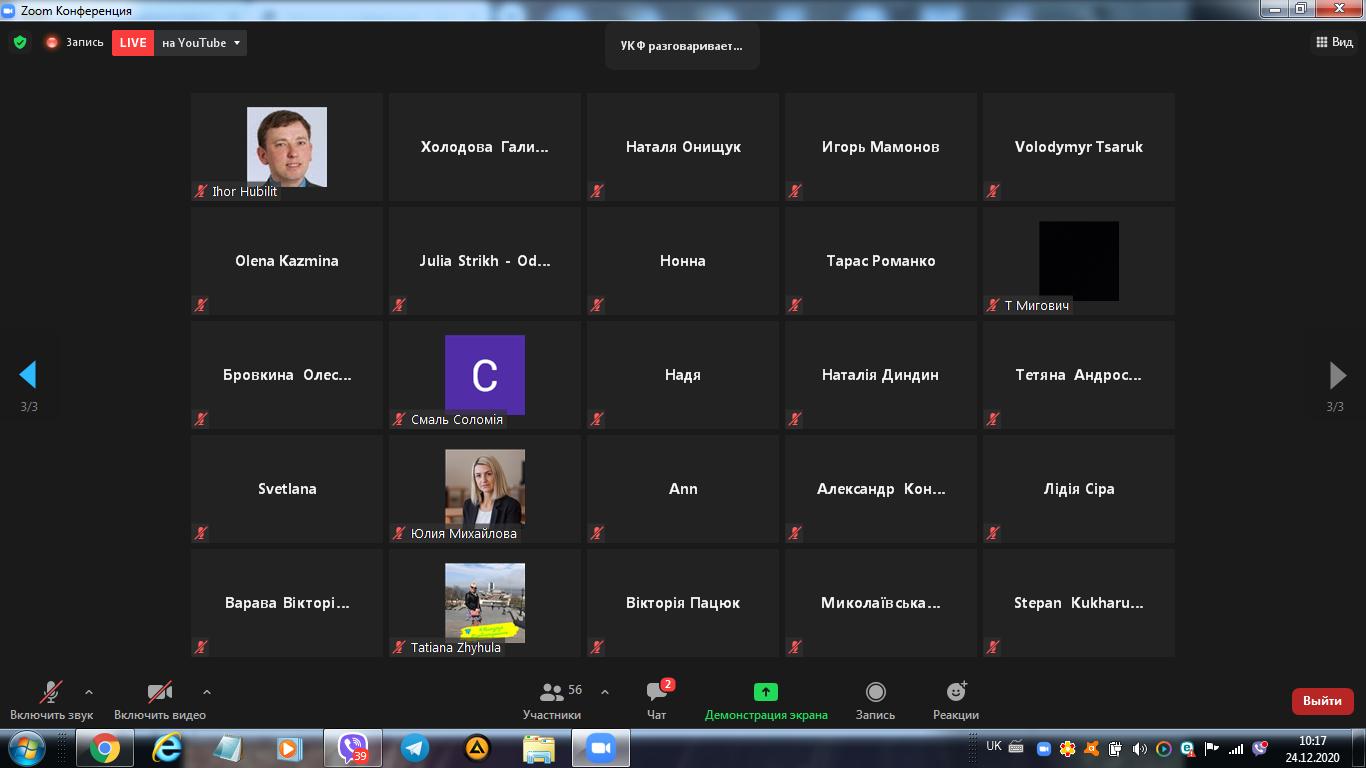The width and height of the screenshot is (1366, 768).
Task: Click the Record icon in the bottom toolbar
Action: [x=875, y=692]
